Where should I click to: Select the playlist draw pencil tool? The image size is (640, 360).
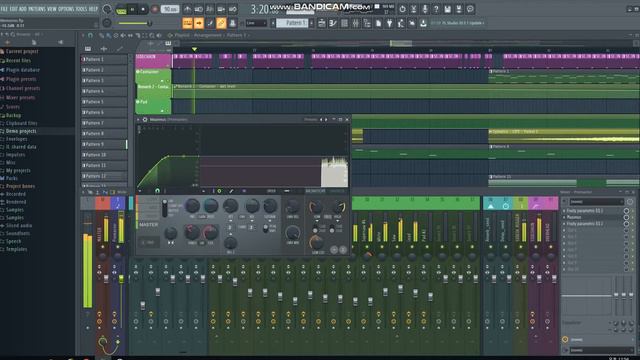(101, 36)
